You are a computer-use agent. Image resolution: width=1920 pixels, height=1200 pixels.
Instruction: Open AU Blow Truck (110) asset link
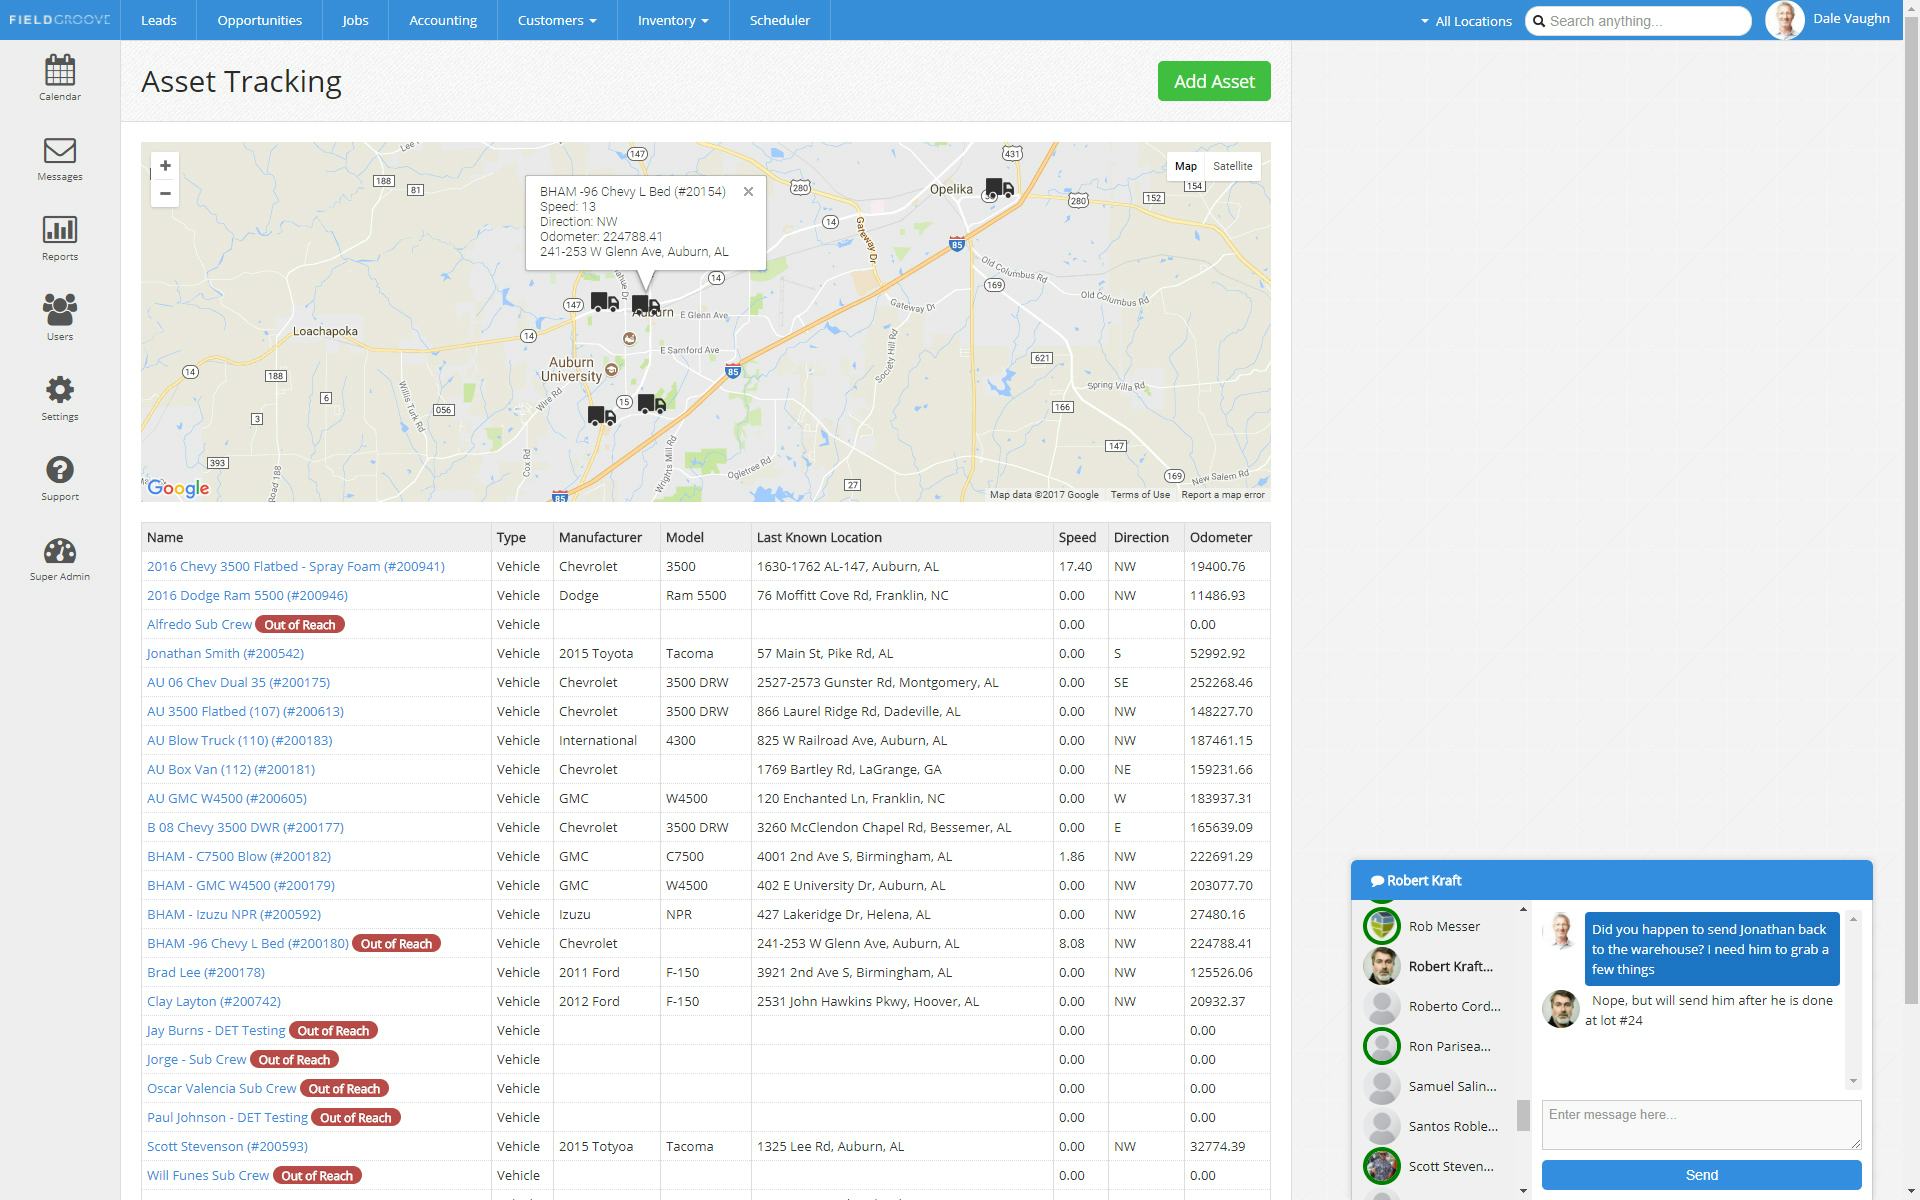tap(239, 740)
